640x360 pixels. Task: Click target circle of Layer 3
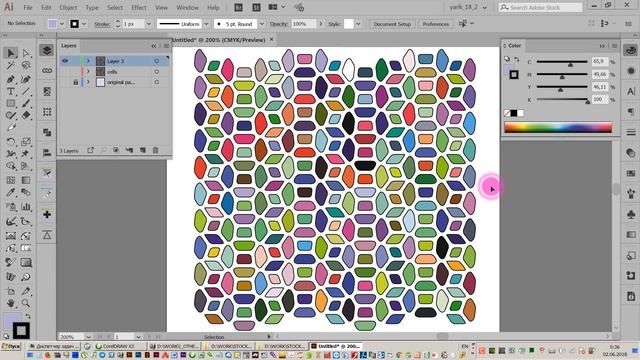pyautogui.click(x=156, y=61)
